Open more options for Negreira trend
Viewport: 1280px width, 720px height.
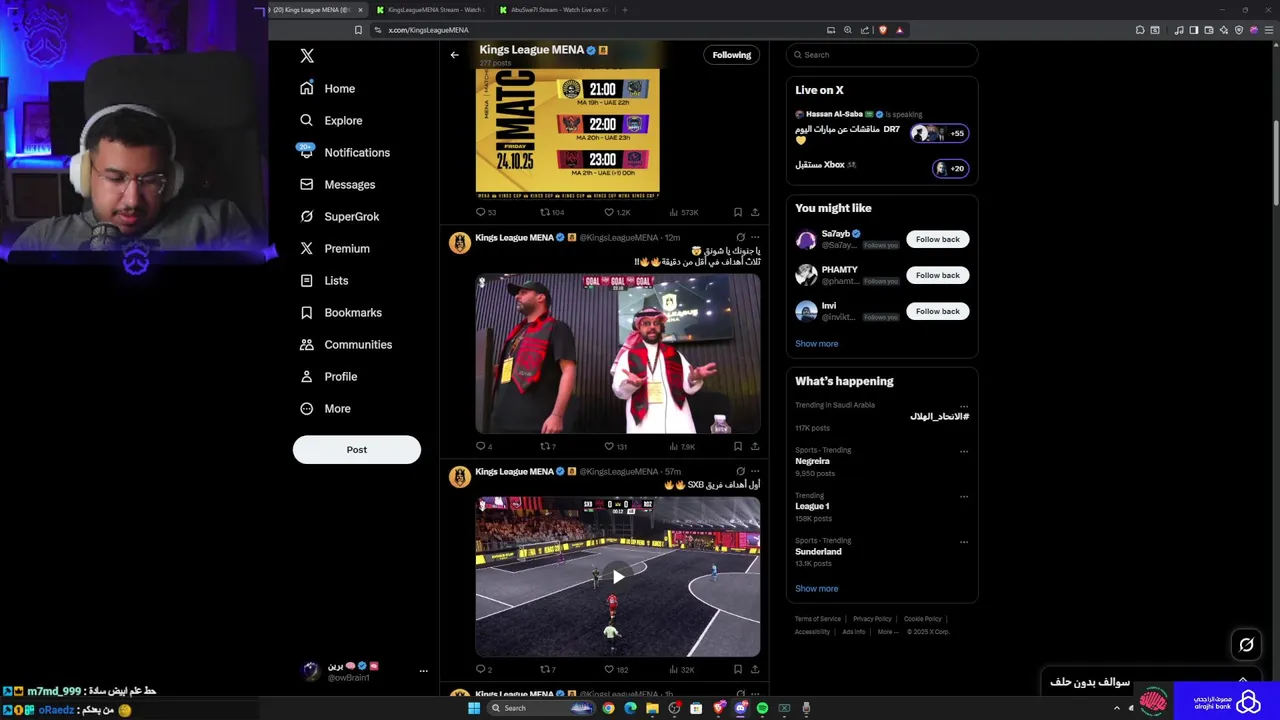(964, 451)
